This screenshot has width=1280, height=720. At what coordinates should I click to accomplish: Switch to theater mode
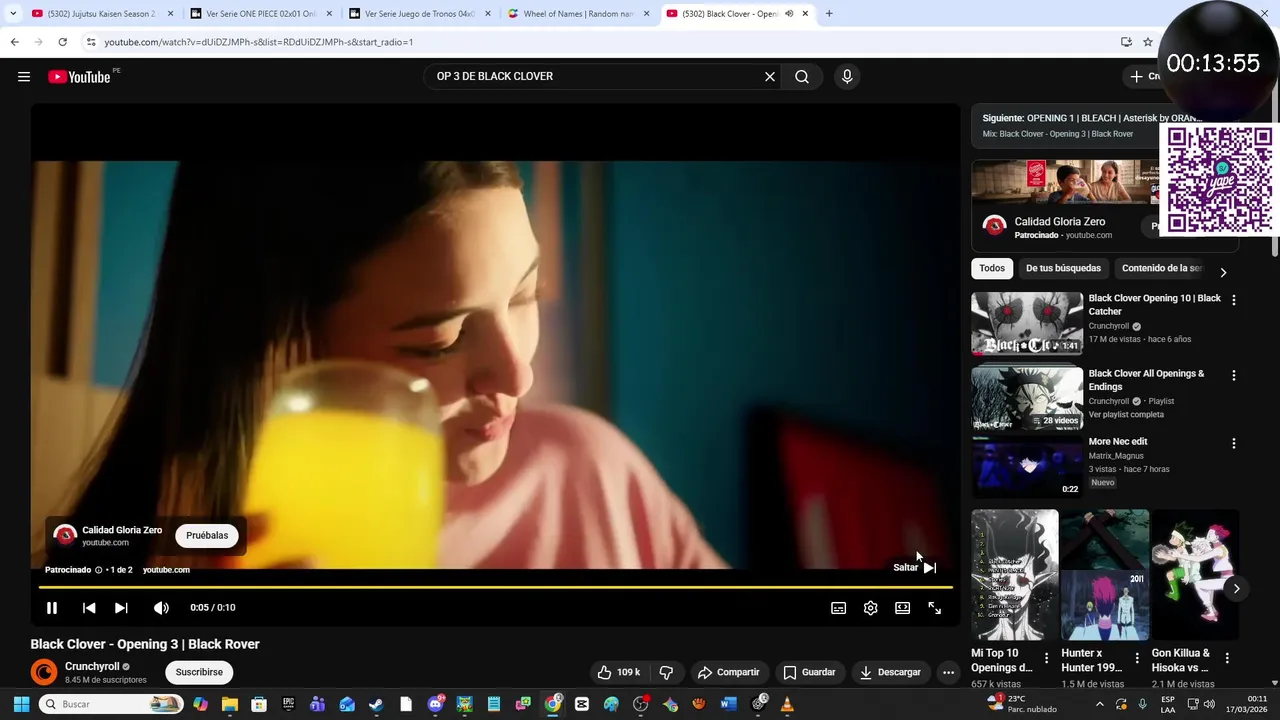pyautogui.click(x=903, y=608)
